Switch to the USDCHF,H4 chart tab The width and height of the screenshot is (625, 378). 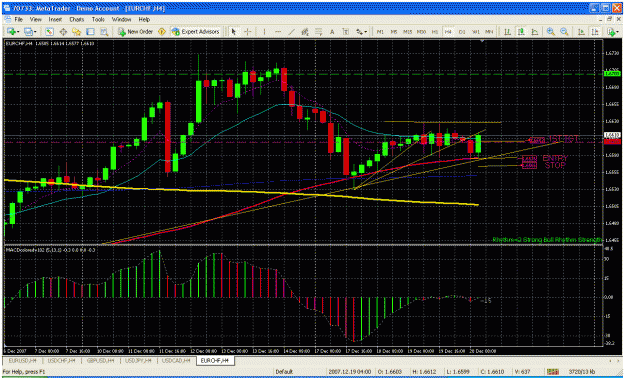point(61,360)
